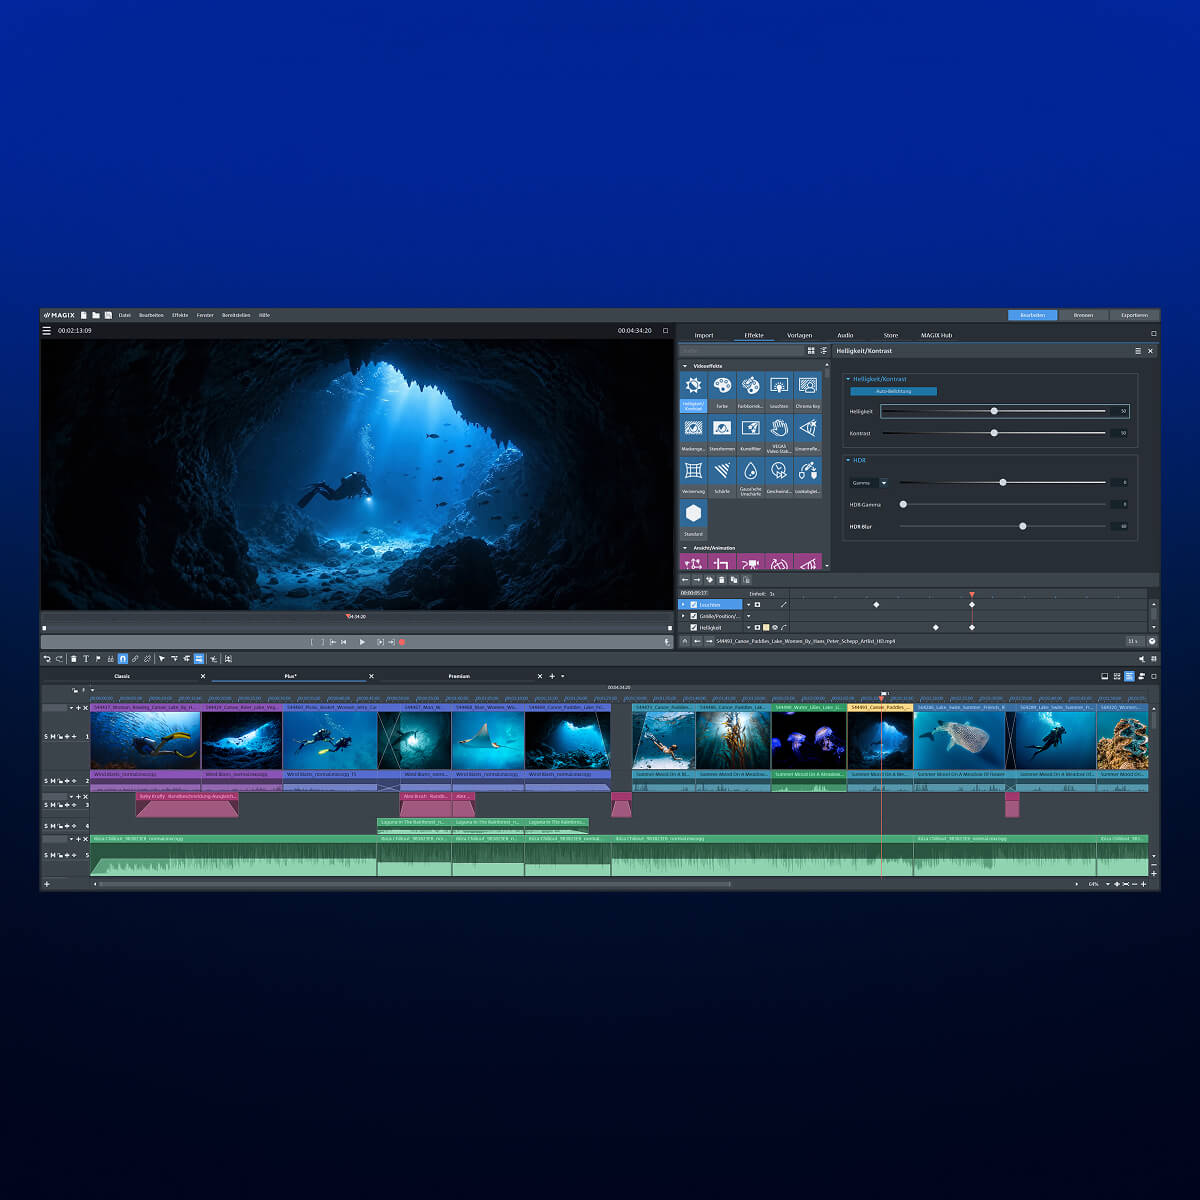Viewport: 1200px width, 1200px height.
Task: Select the Standard effect tile
Action: pos(693,520)
